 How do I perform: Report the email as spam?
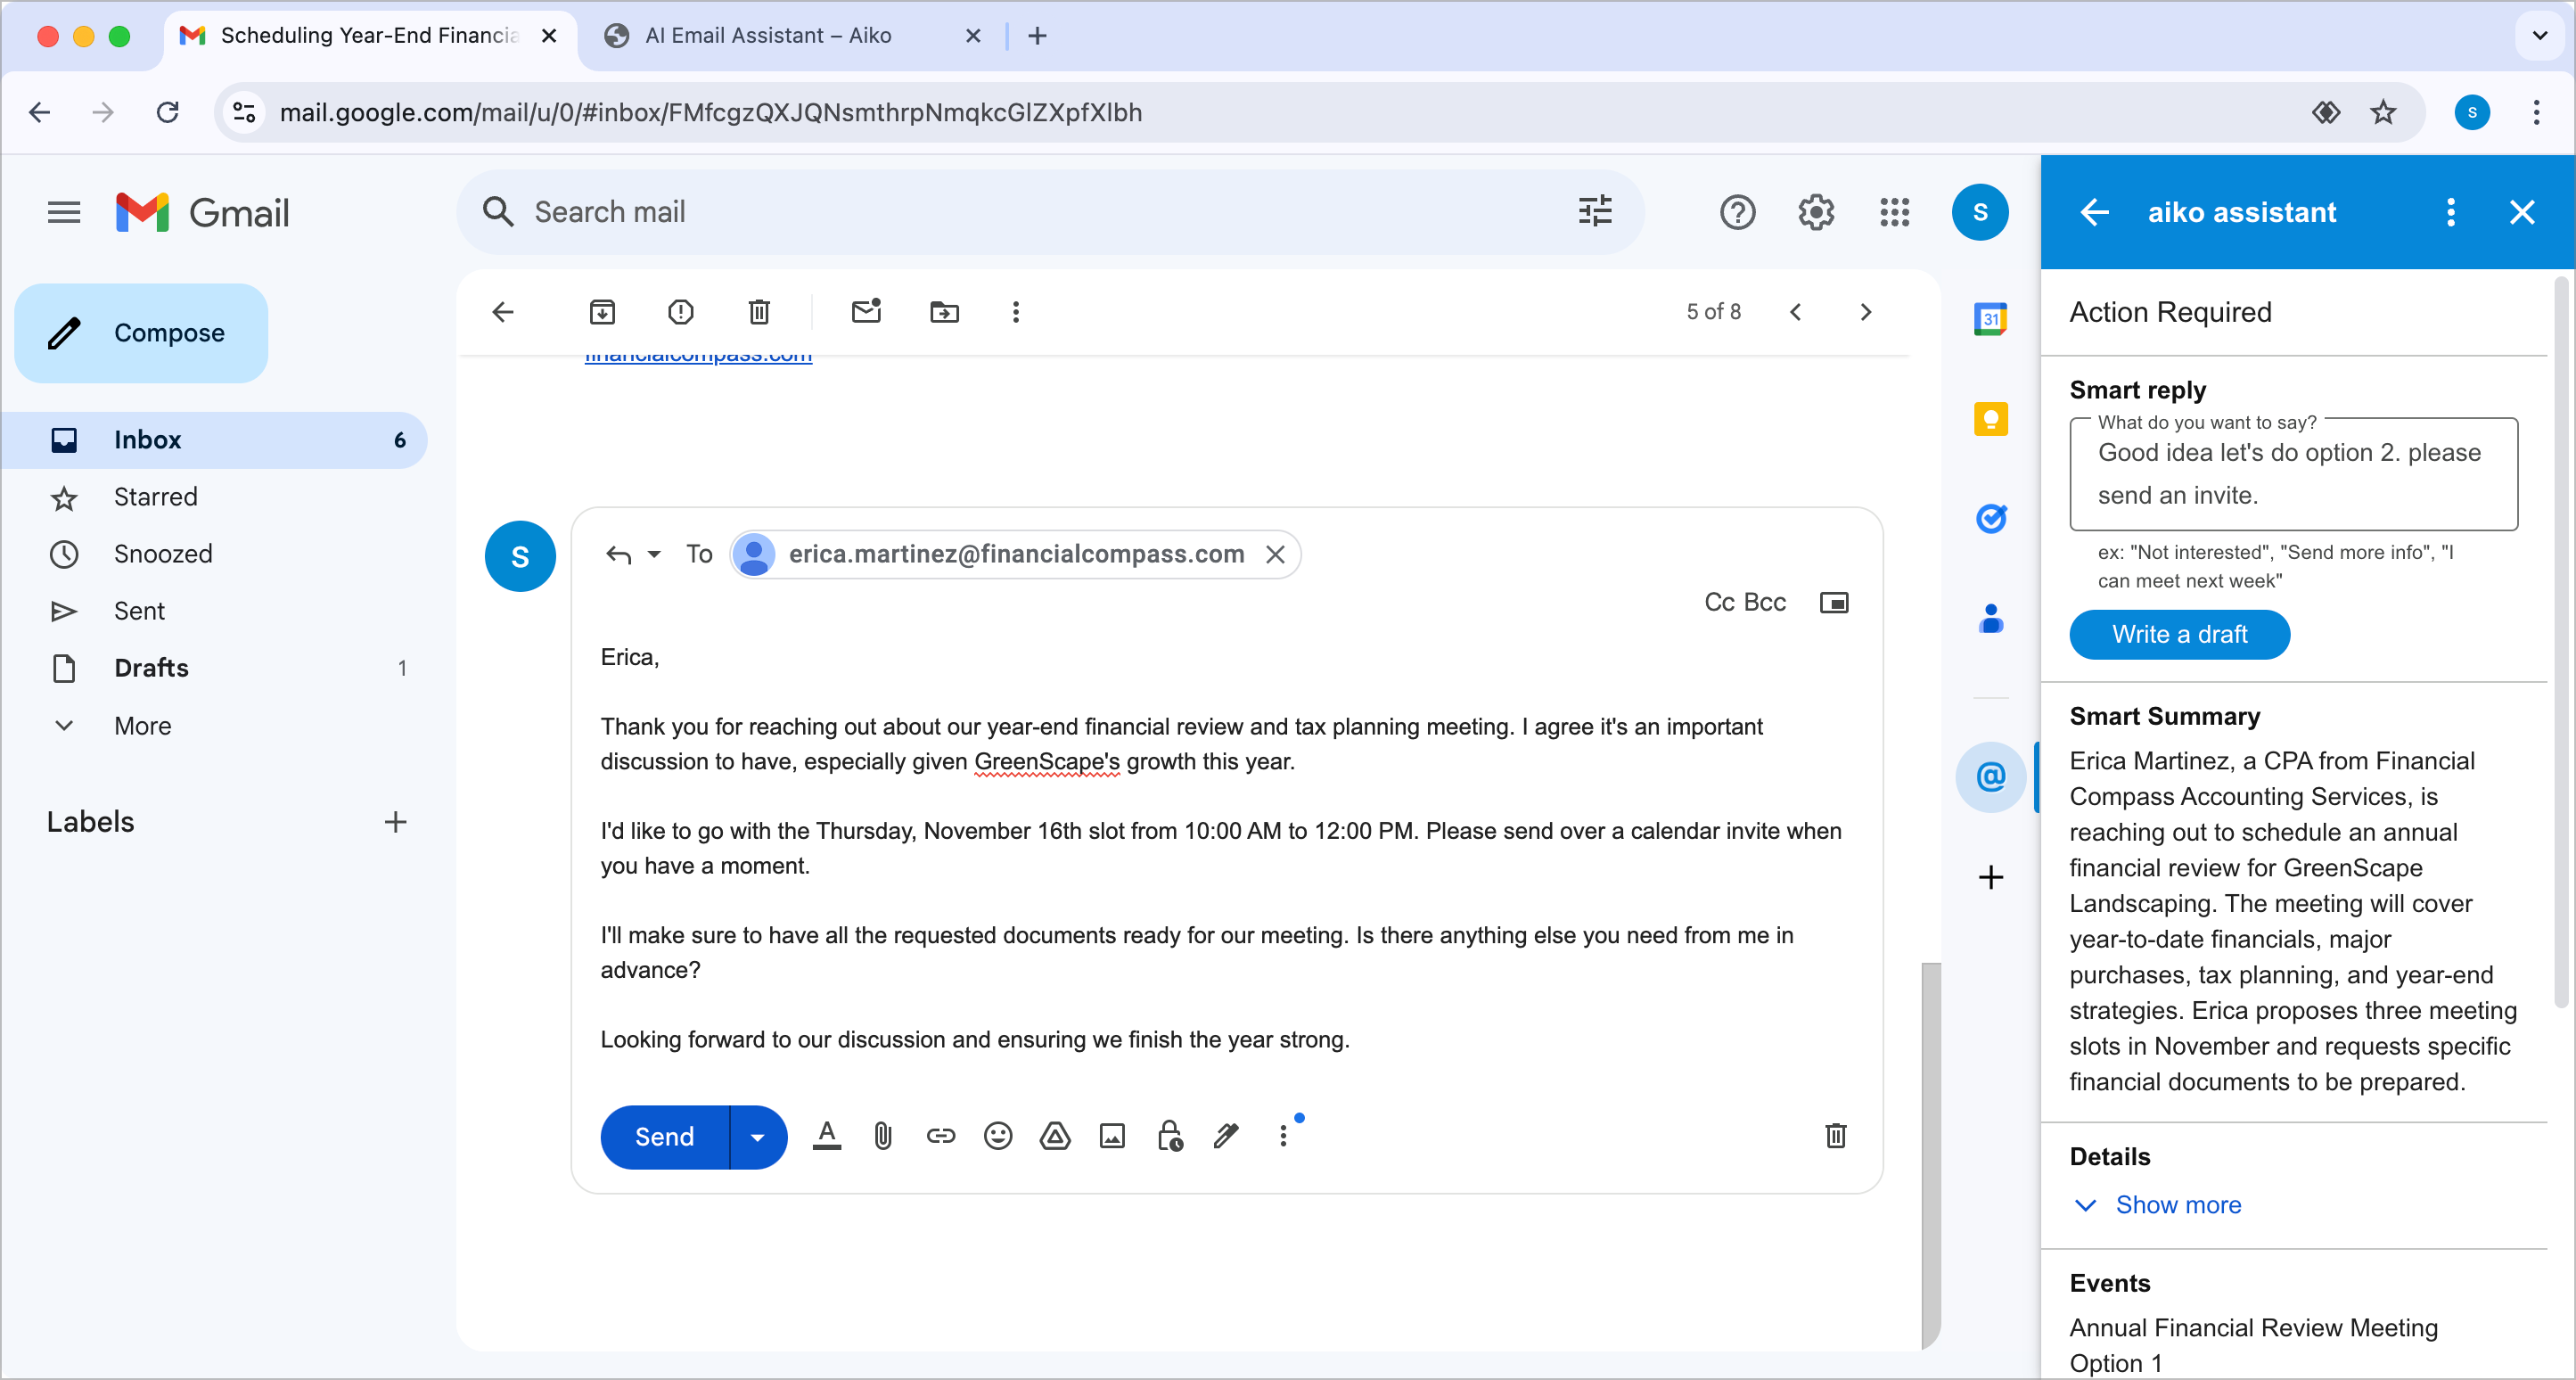tap(680, 312)
